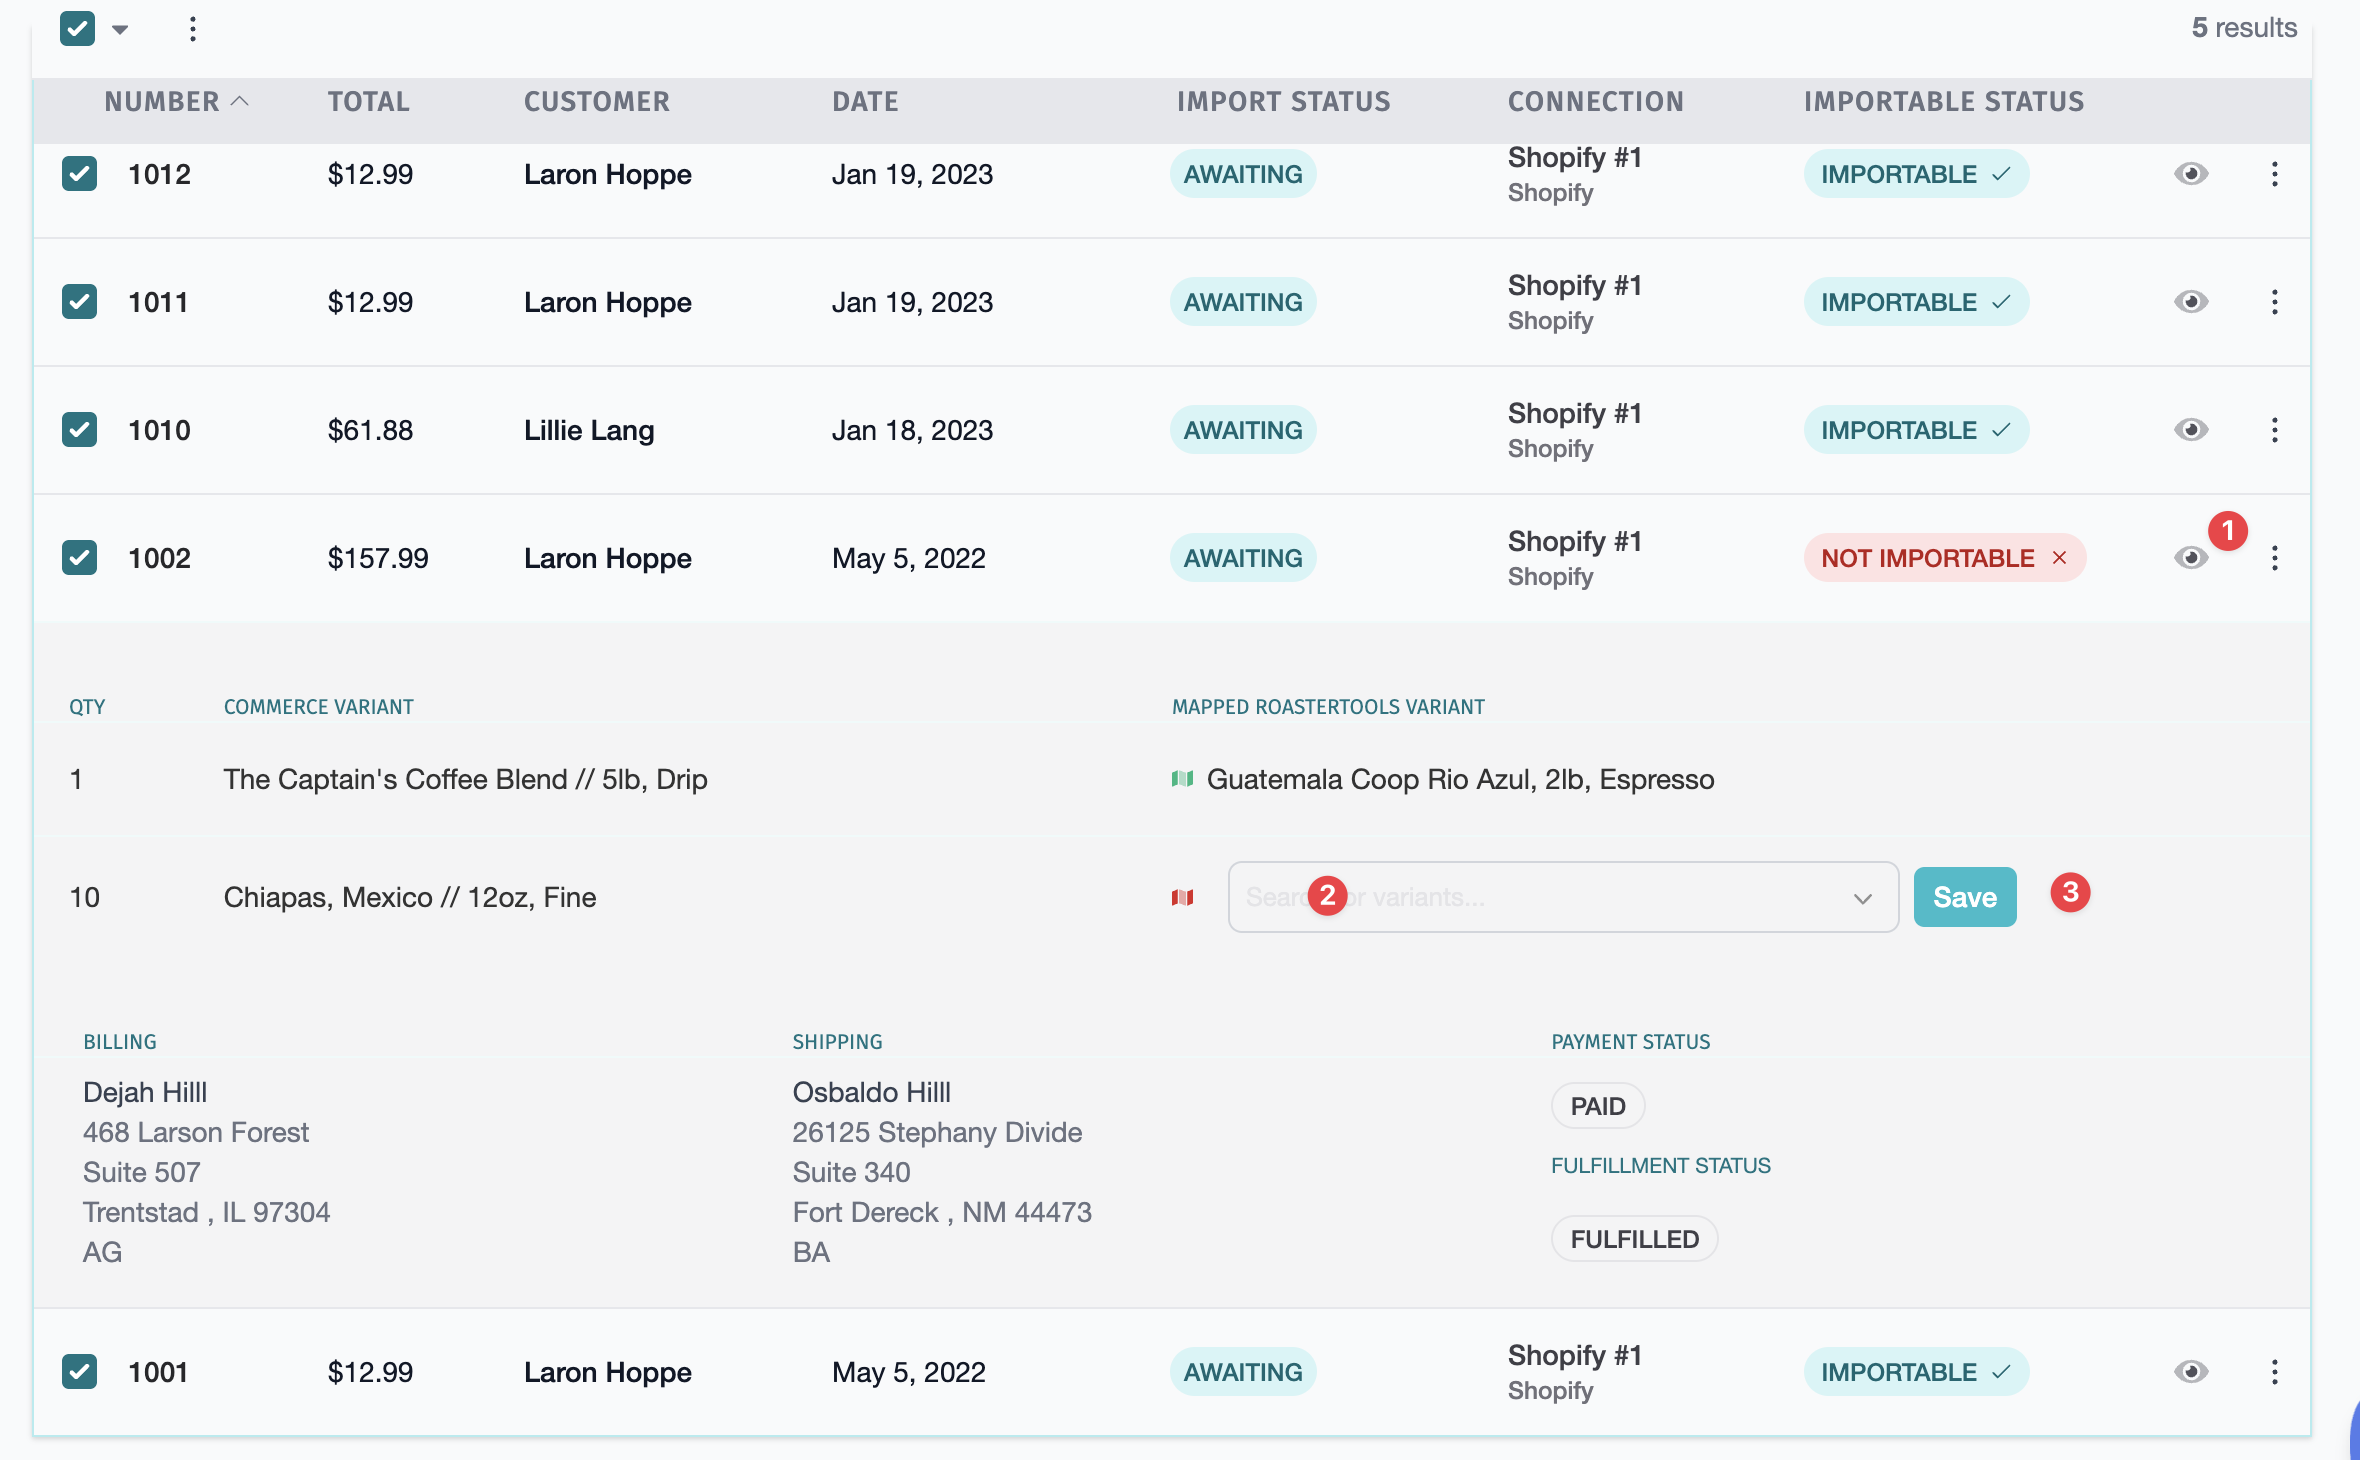Viewport: 2360px width, 1460px height.
Task: Click the DATE column header
Action: (865, 102)
